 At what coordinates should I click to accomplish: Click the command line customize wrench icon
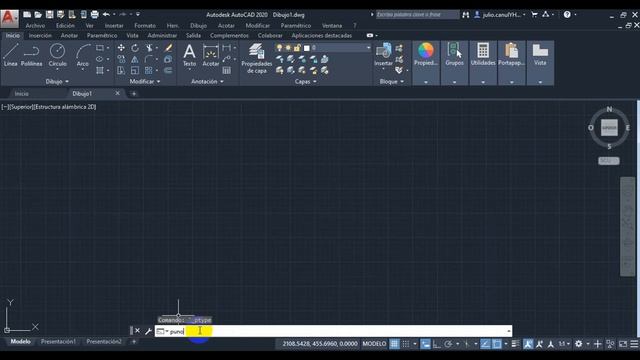tap(148, 331)
